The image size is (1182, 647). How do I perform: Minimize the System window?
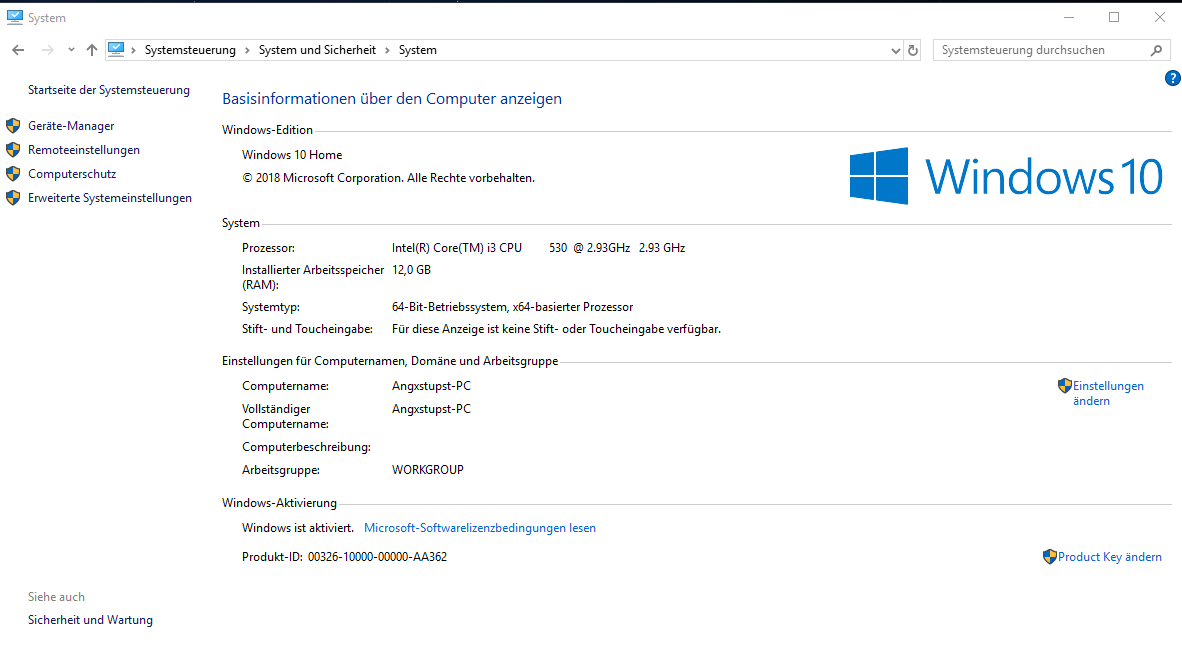pos(1069,17)
